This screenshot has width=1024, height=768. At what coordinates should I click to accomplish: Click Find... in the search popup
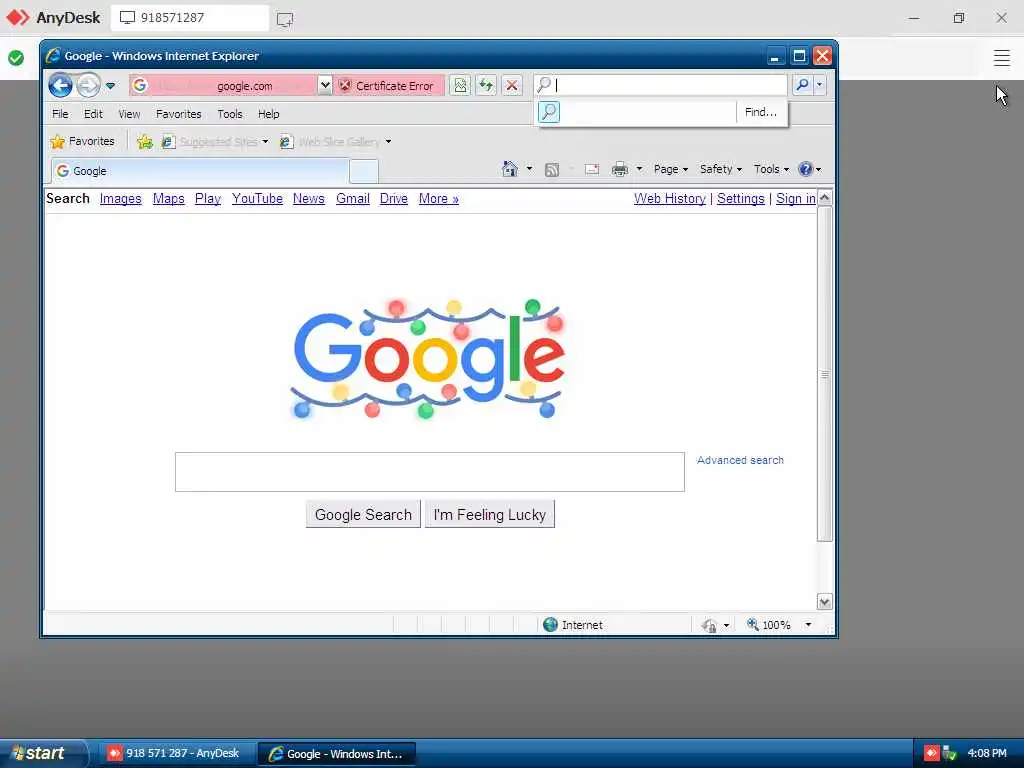(761, 112)
